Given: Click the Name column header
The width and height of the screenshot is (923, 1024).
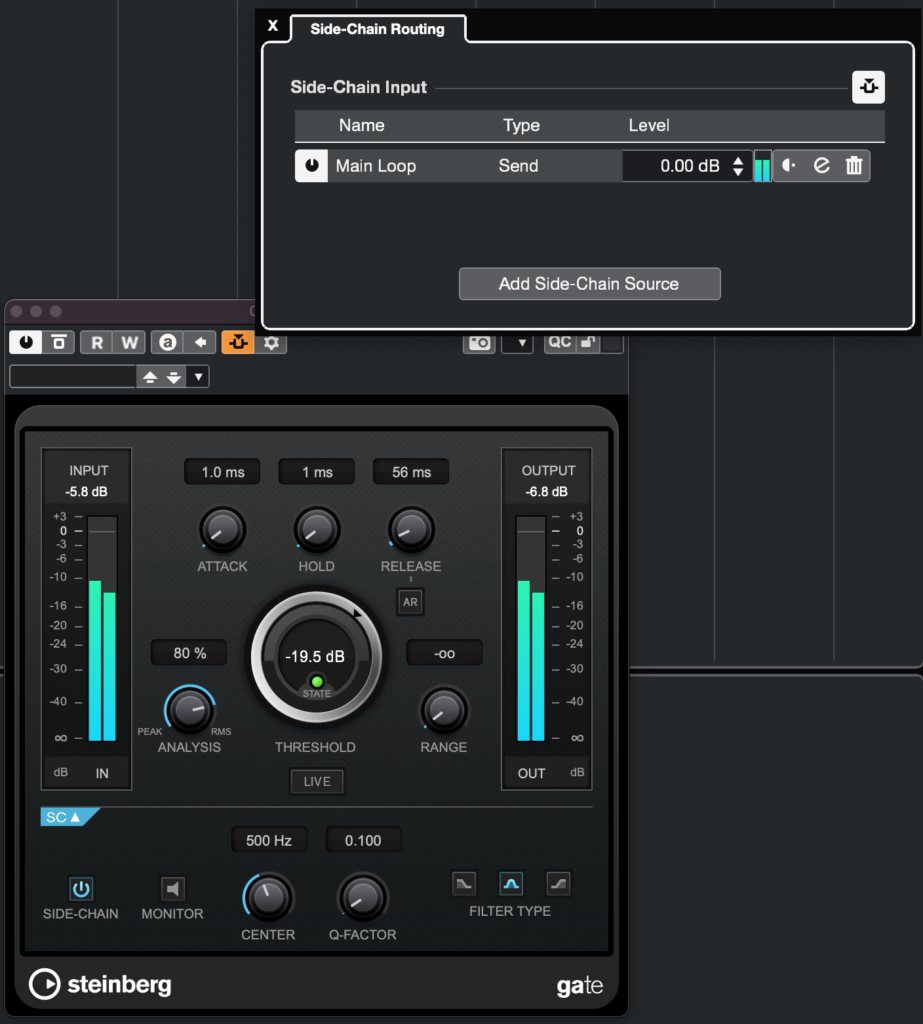Looking at the screenshot, I should [x=361, y=125].
